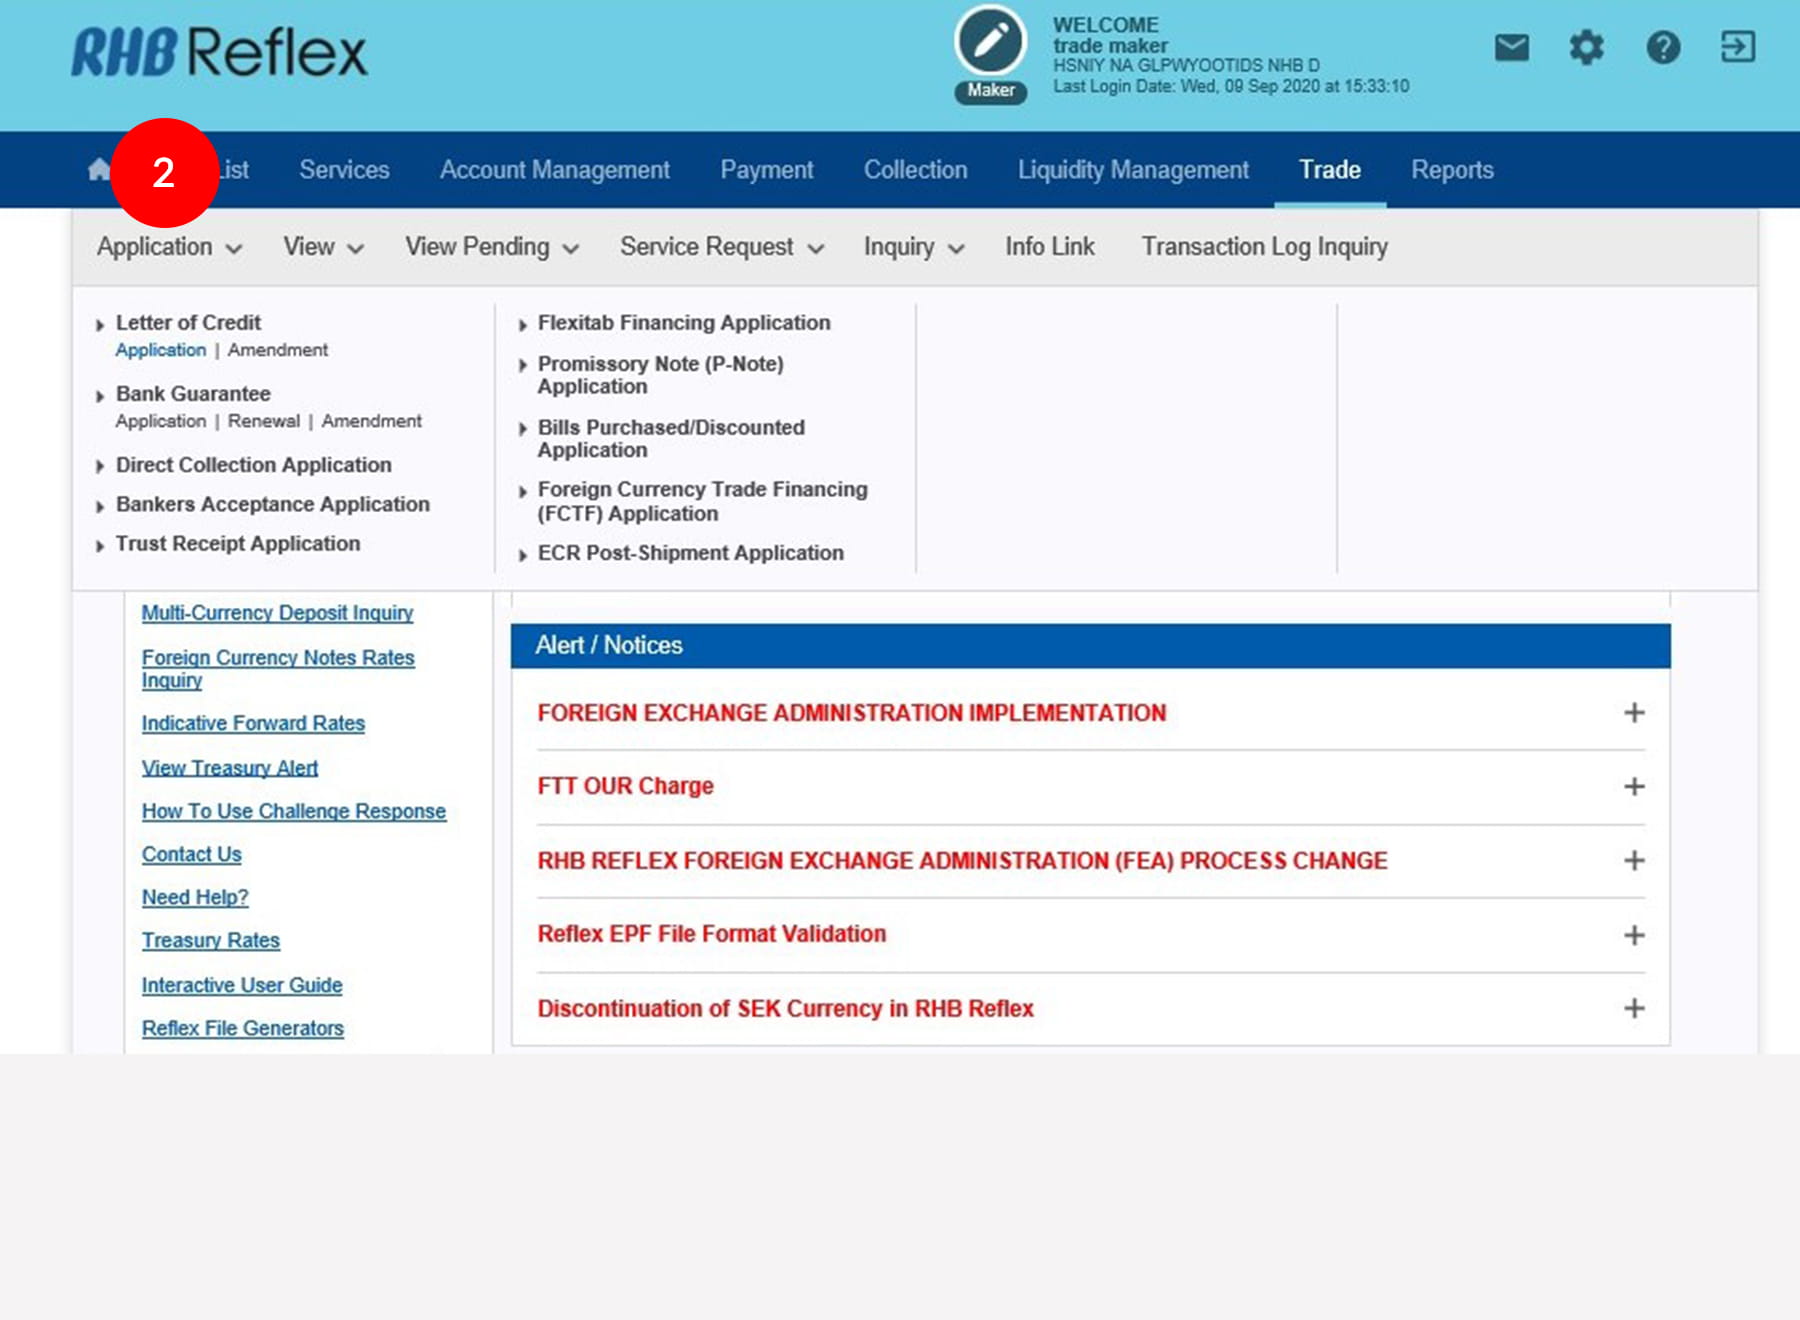Open Trust Receipt Application
Screen dimensions: 1800x1320
point(238,544)
